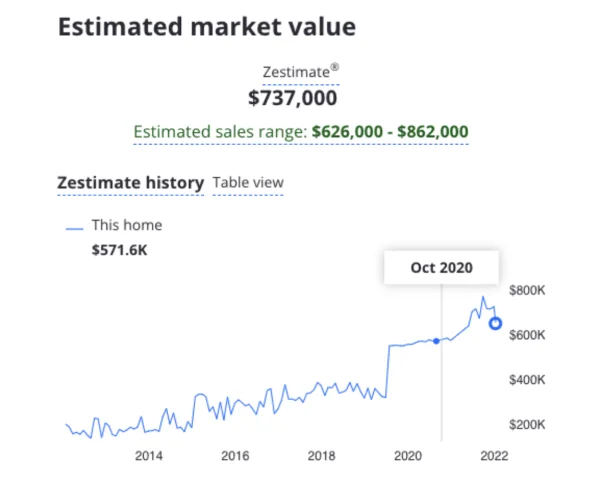Click the $400K y-axis label
Viewport: 600px width, 499px height.
point(526,380)
